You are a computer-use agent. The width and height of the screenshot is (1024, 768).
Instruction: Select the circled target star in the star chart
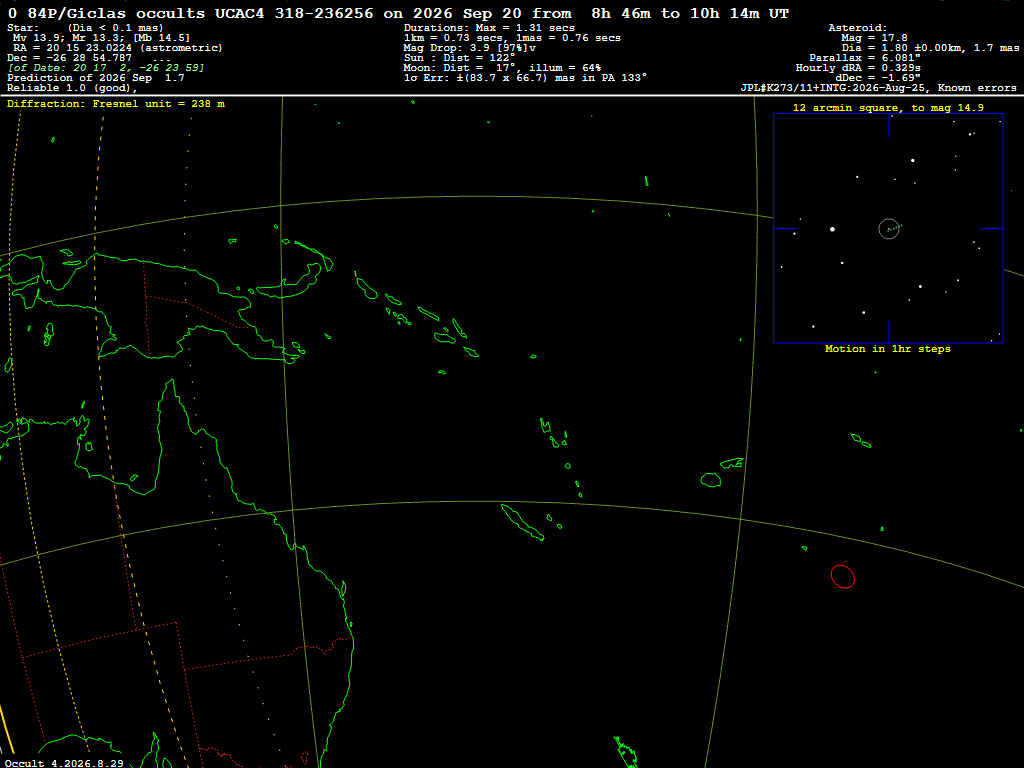[x=889, y=229]
